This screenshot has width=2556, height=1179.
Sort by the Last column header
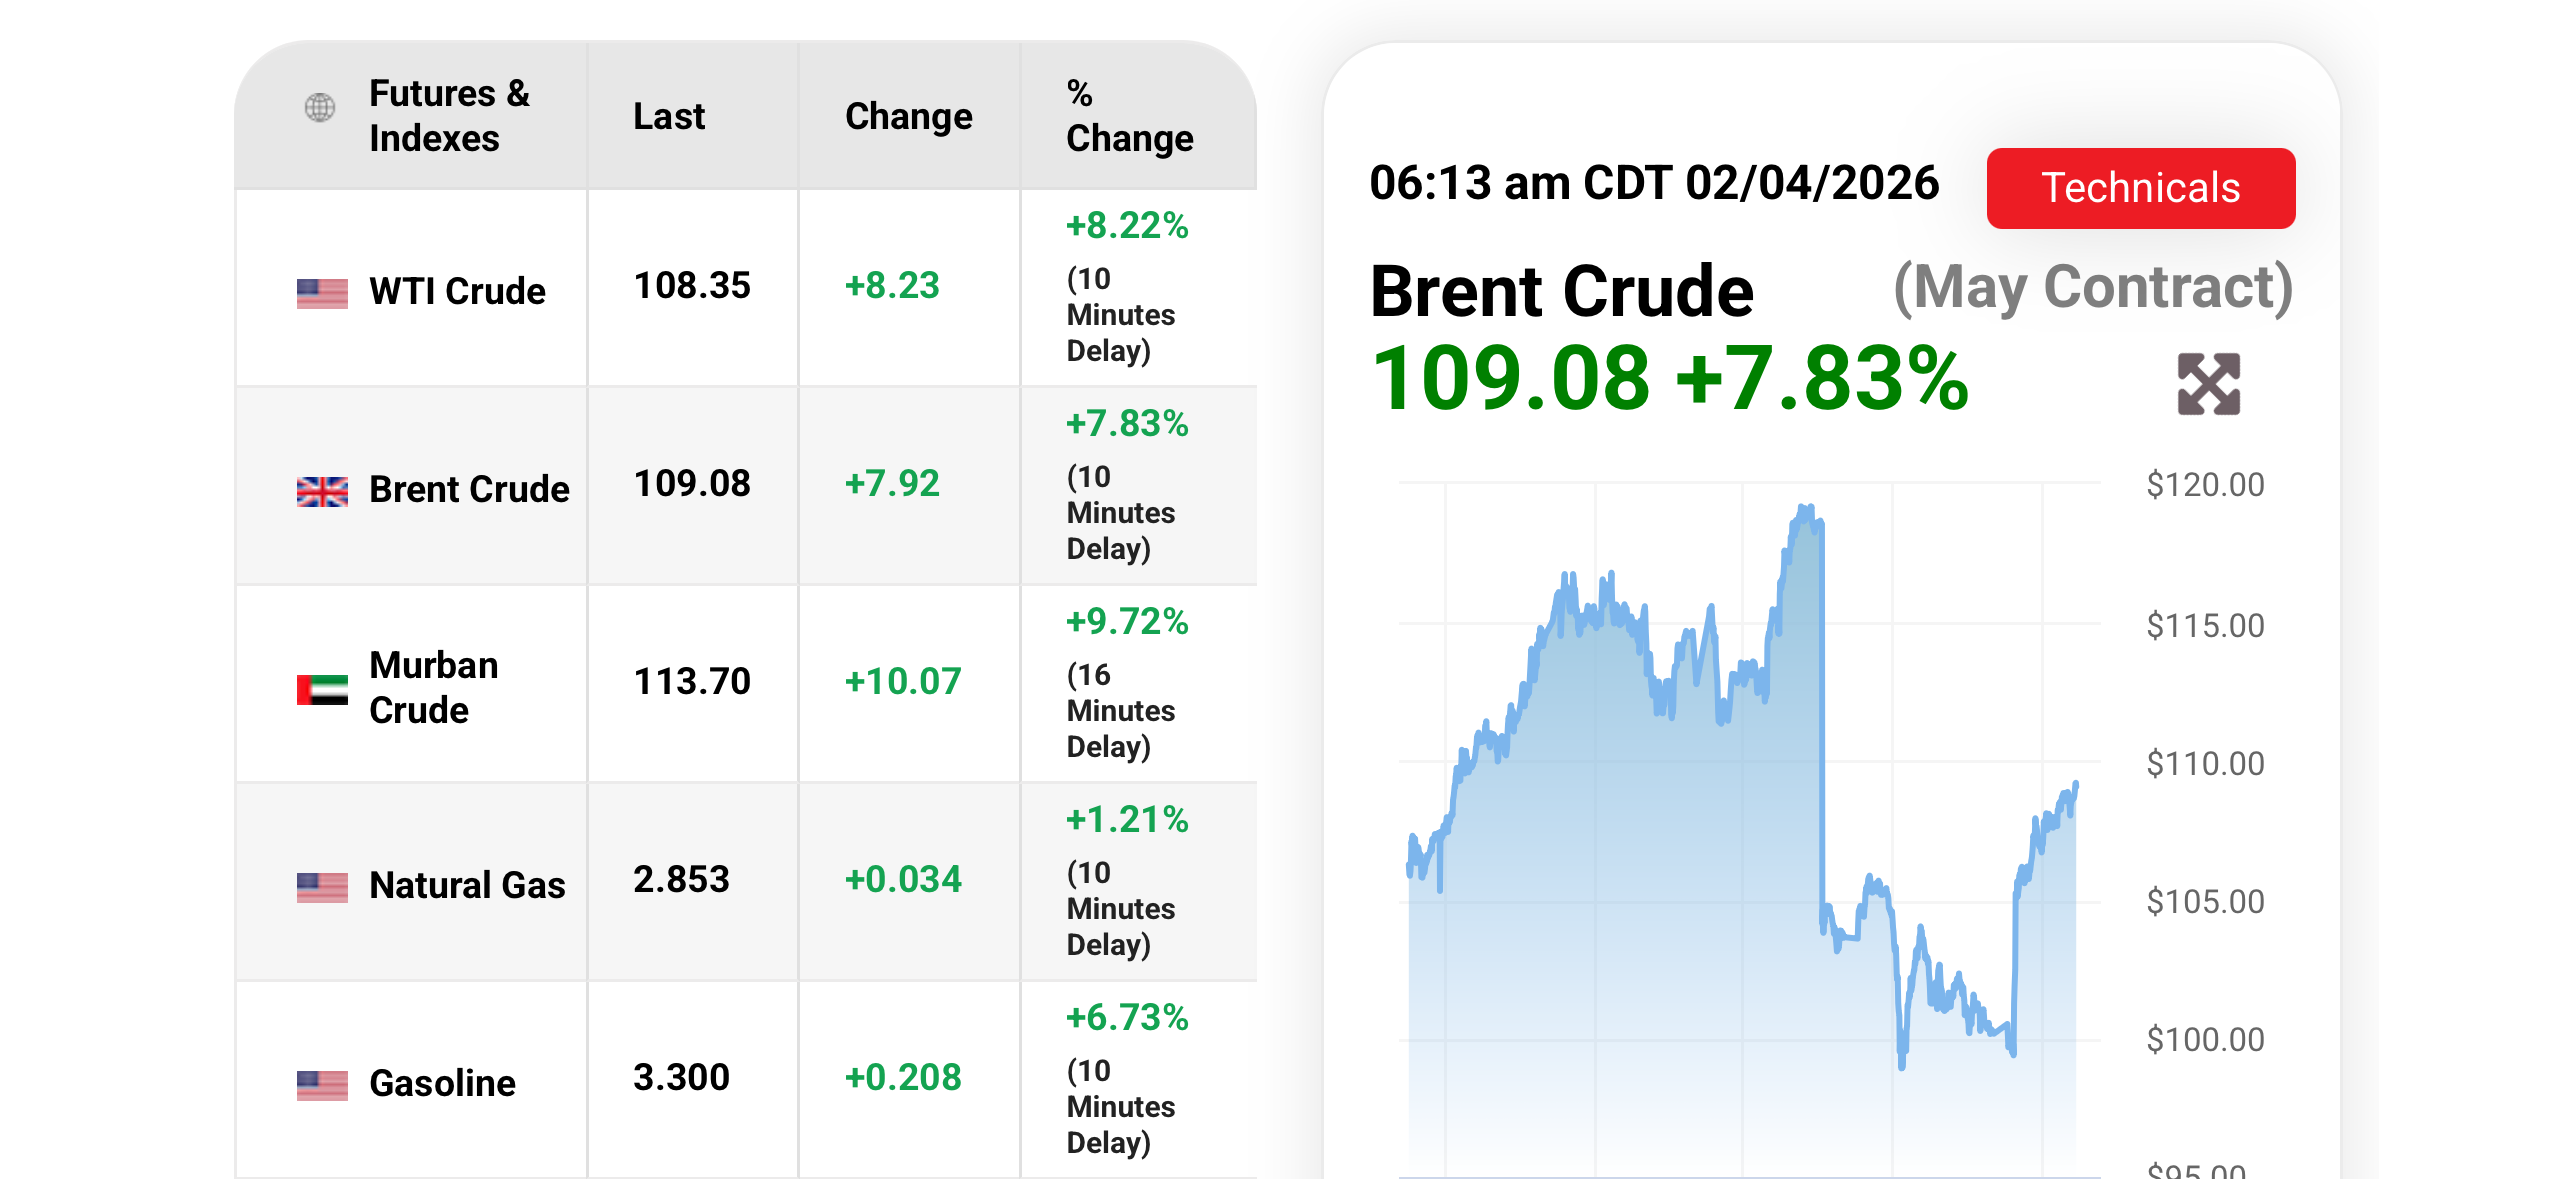(669, 116)
